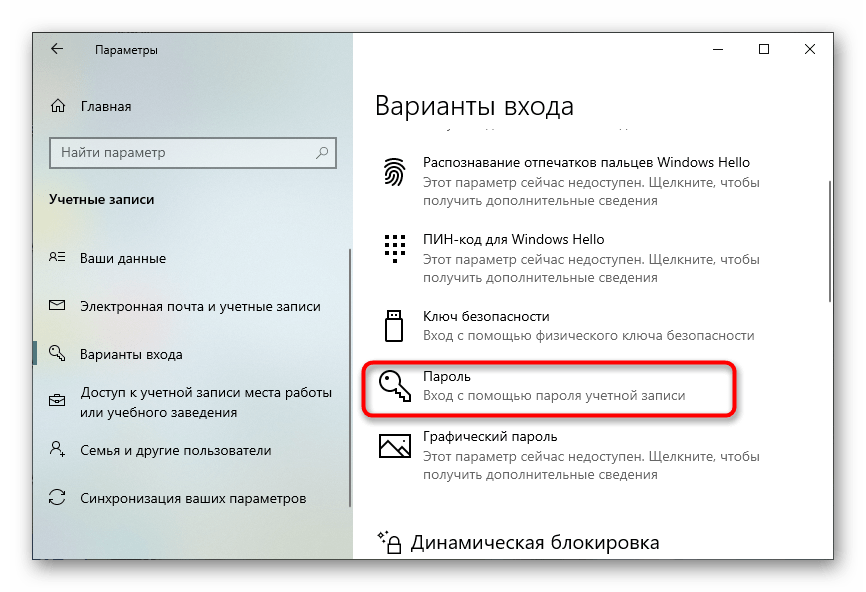The image size is (866, 592).
Task: Click the USB security key icon
Action: coord(394,326)
